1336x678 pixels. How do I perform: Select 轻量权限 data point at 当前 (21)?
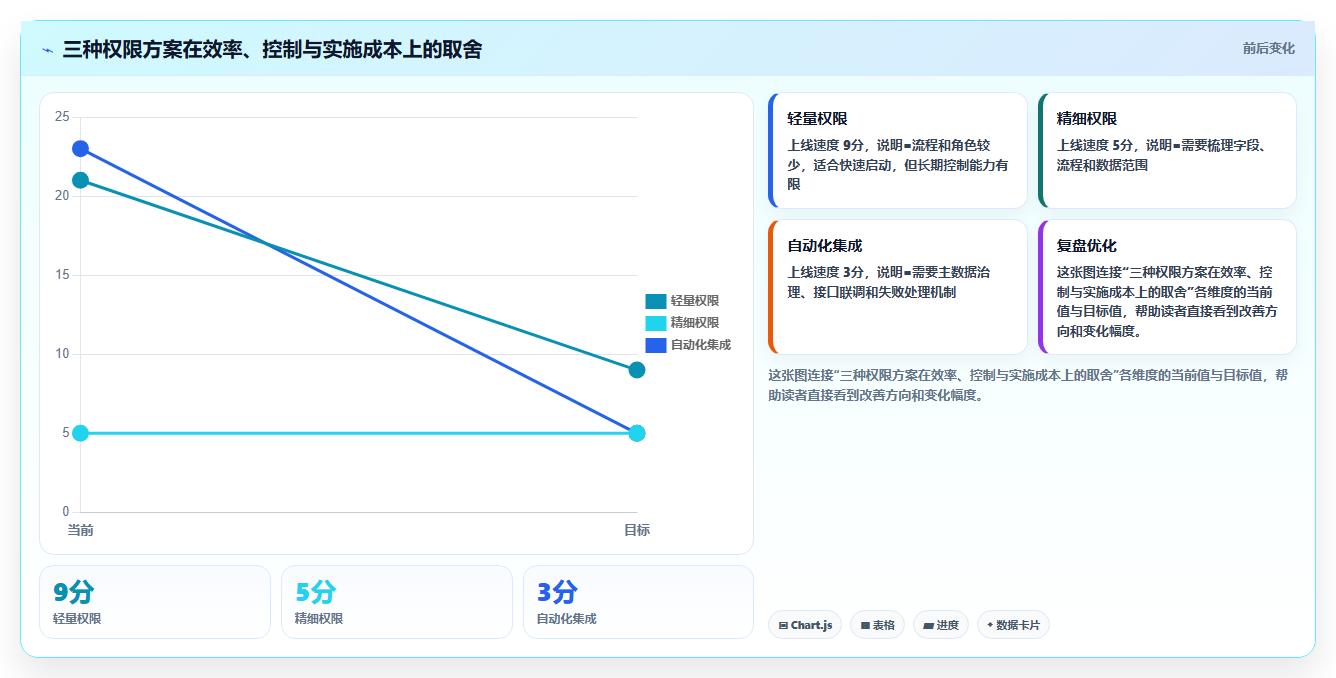(x=80, y=180)
